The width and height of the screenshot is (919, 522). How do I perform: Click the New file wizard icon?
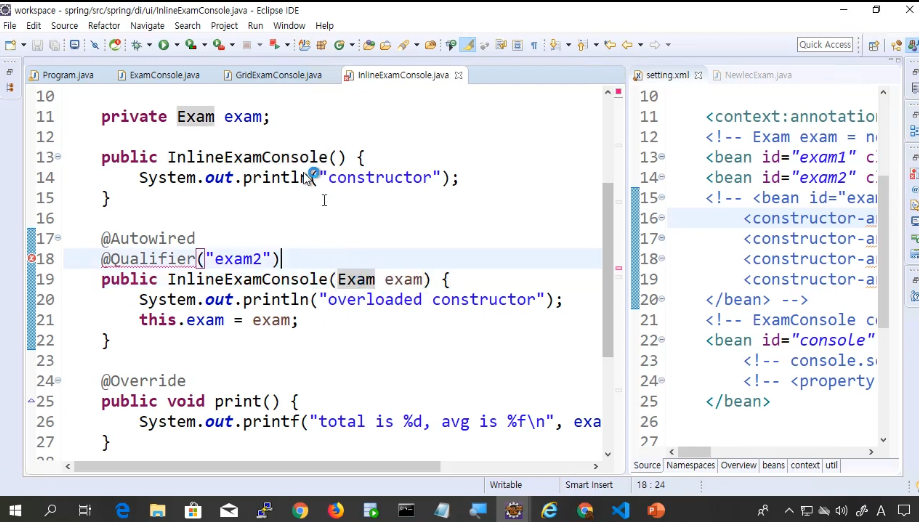(x=10, y=45)
